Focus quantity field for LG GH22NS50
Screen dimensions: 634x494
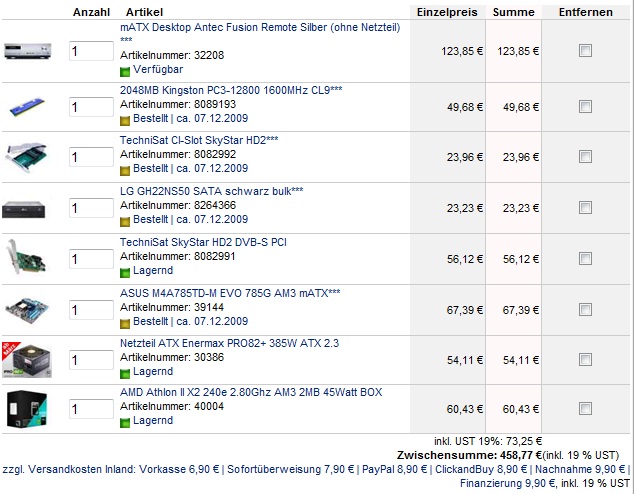[x=91, y=208]
